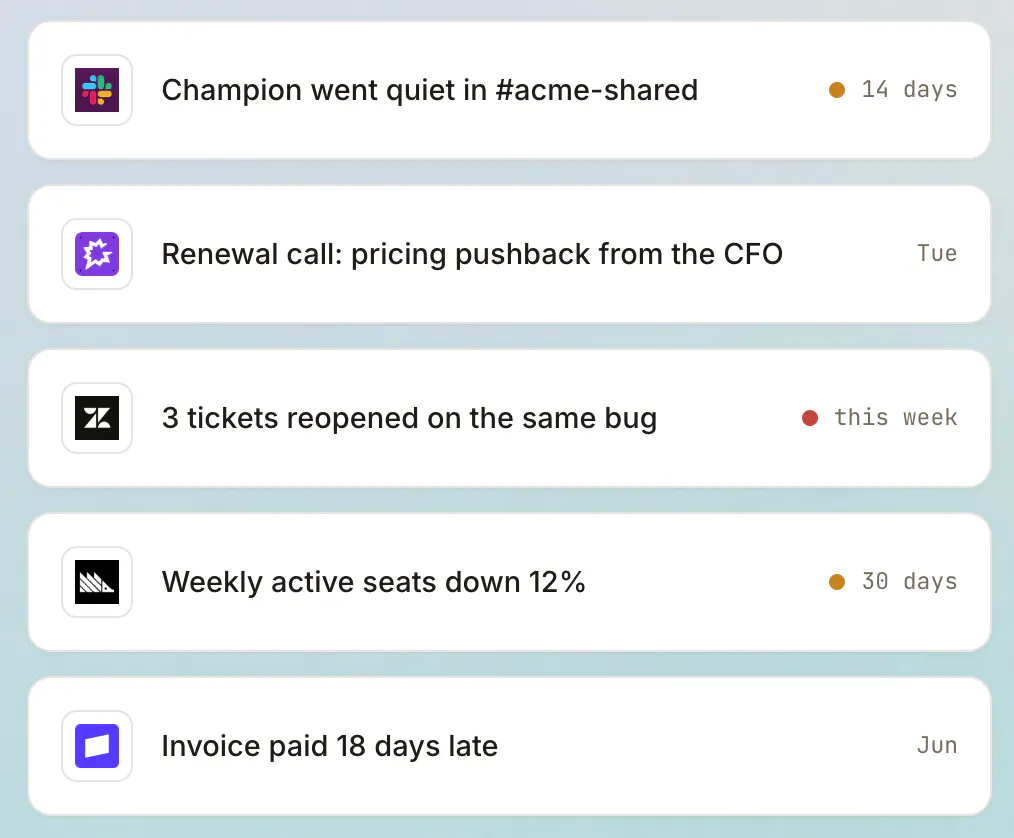
Task: Click red status dot beside this week
Action: click(810, 418)
